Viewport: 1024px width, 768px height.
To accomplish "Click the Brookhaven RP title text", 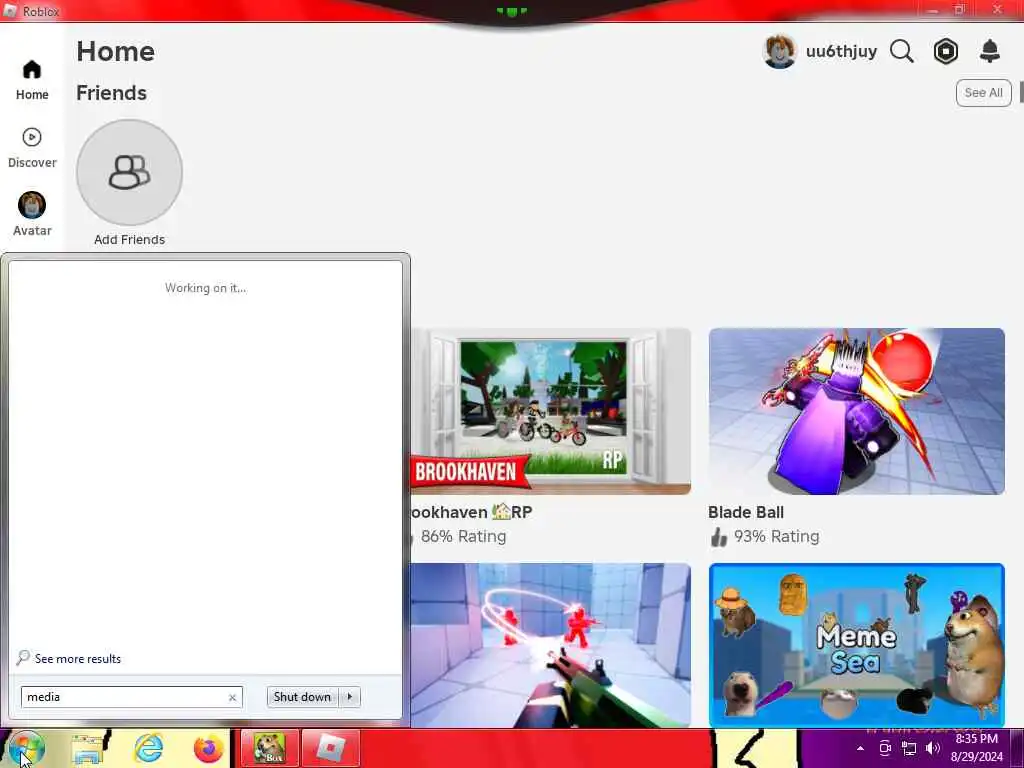I will coord(471,512).
